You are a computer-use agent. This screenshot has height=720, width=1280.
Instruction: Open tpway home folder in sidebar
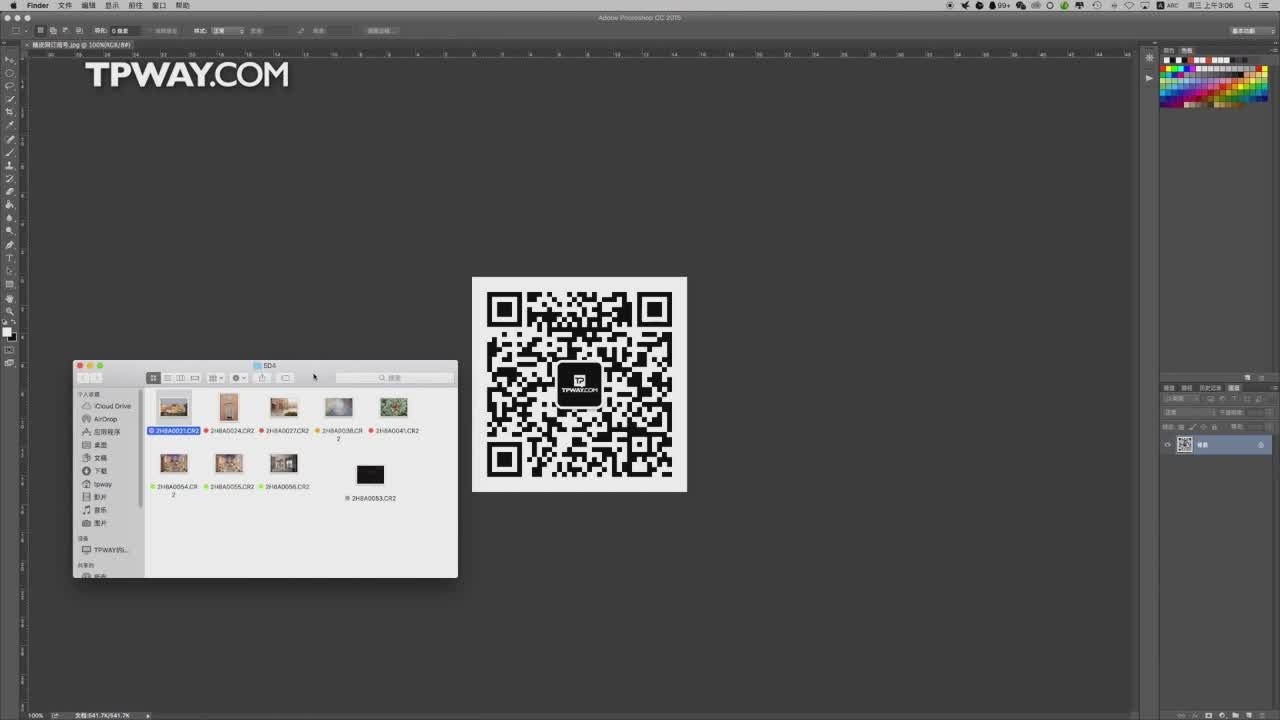97,484
